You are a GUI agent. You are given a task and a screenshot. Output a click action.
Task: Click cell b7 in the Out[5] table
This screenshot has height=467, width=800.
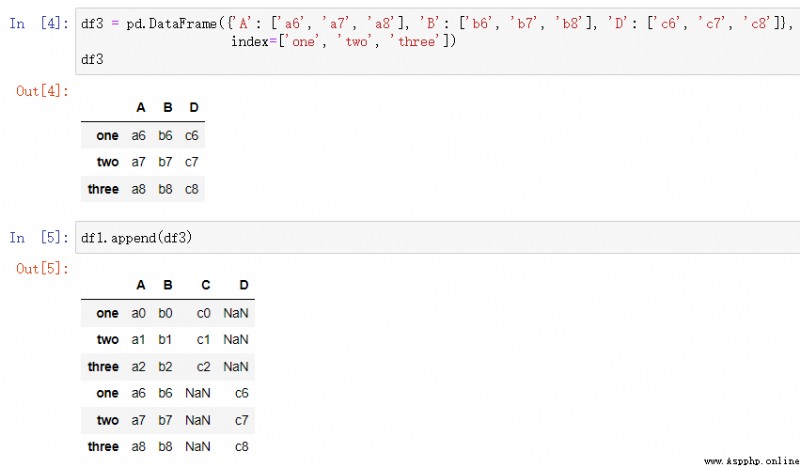[x=165, y=421]
